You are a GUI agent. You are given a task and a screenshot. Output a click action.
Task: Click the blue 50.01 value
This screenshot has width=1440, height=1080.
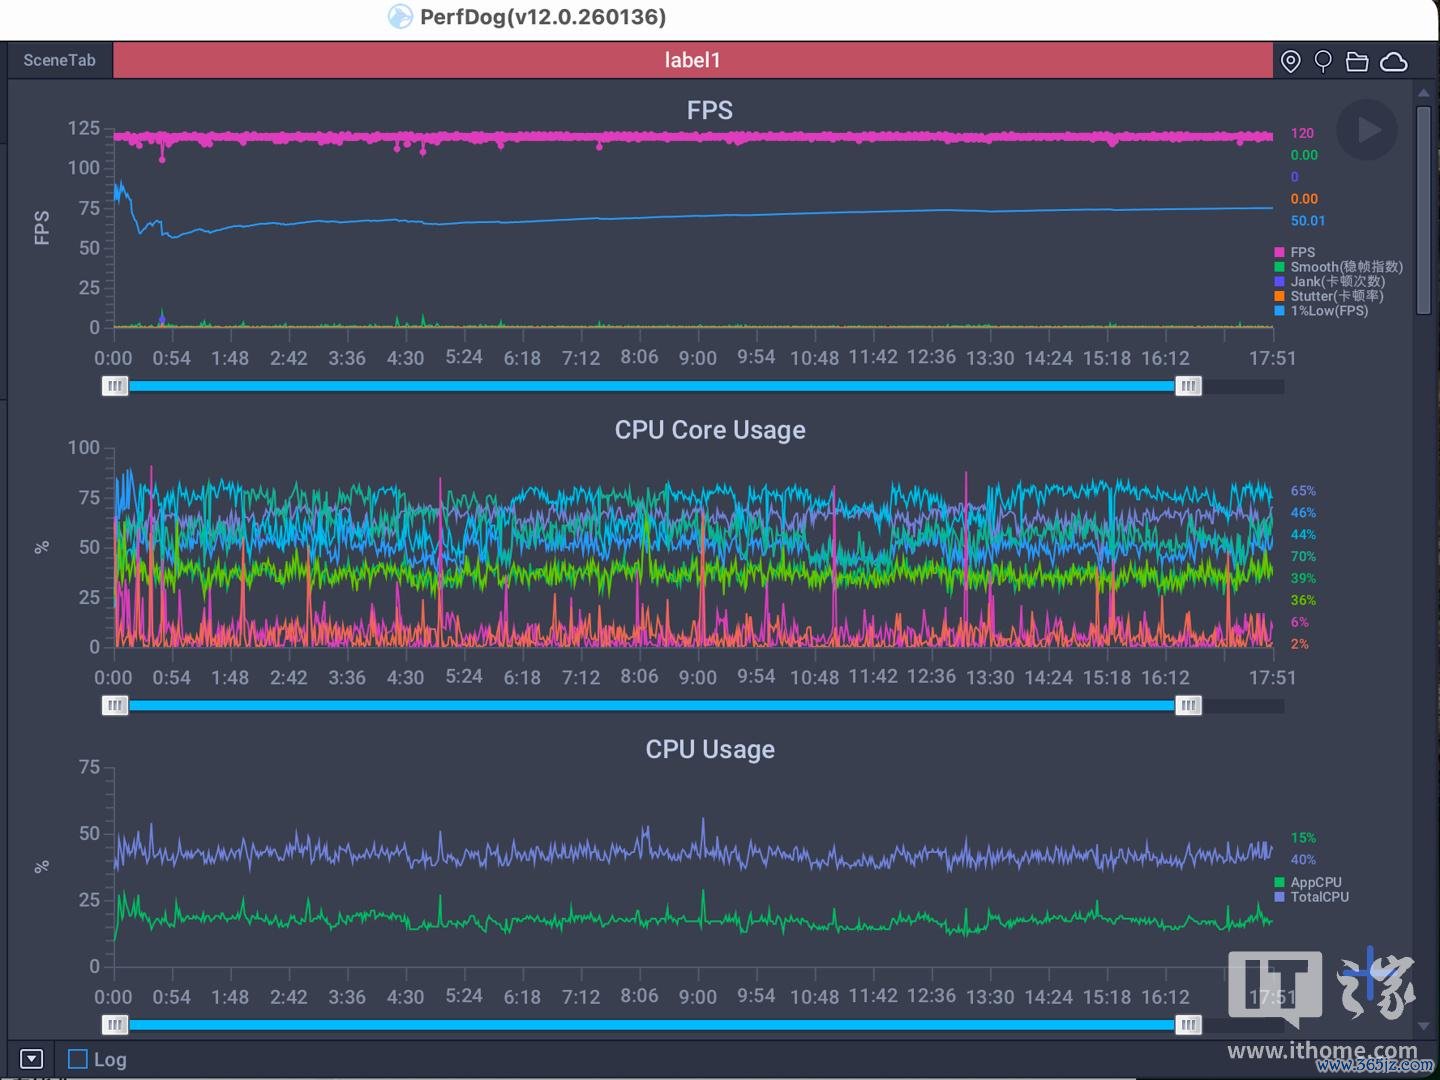click(1308, 221)
